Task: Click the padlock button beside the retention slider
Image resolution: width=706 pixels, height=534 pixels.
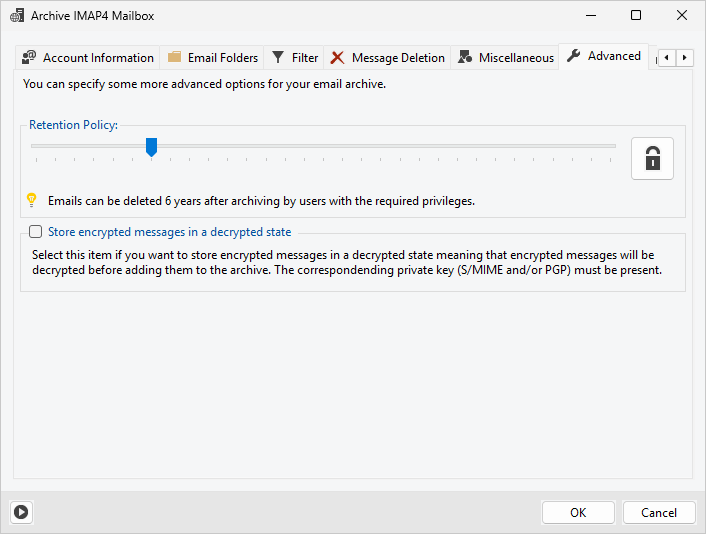Action: click(x=652, y=159)
